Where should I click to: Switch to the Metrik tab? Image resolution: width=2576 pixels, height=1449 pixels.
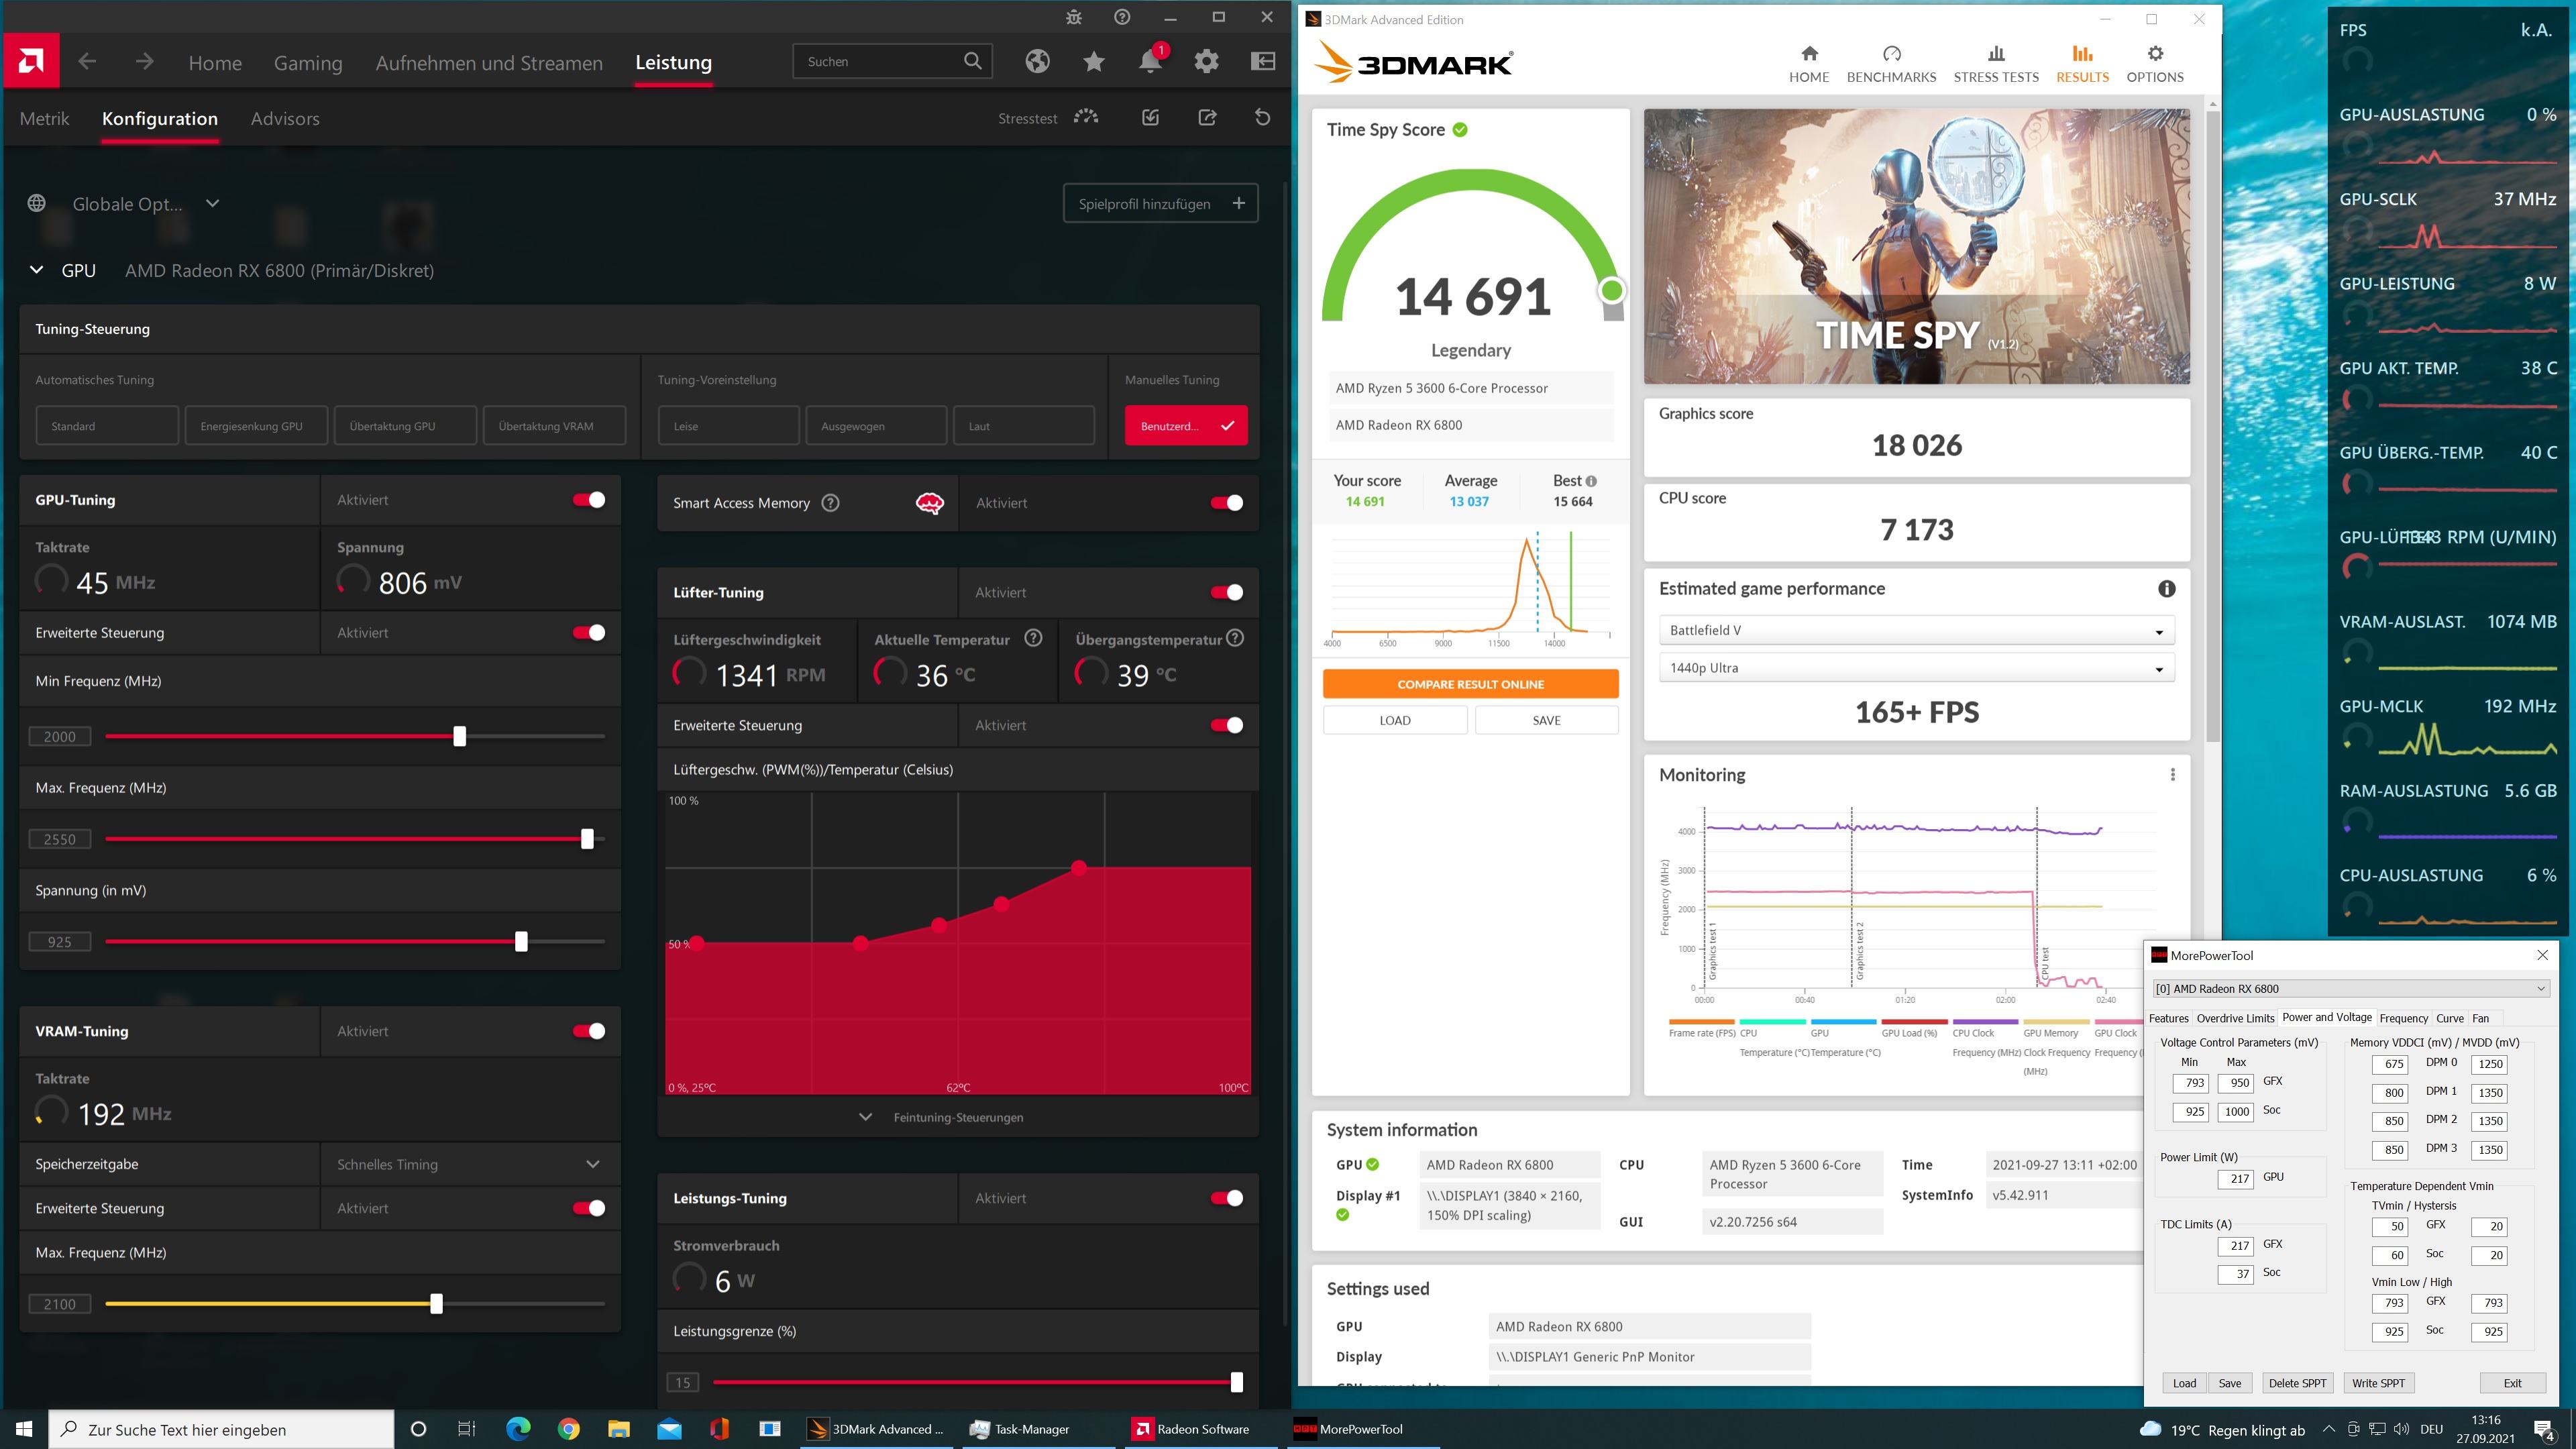[45, 119]
